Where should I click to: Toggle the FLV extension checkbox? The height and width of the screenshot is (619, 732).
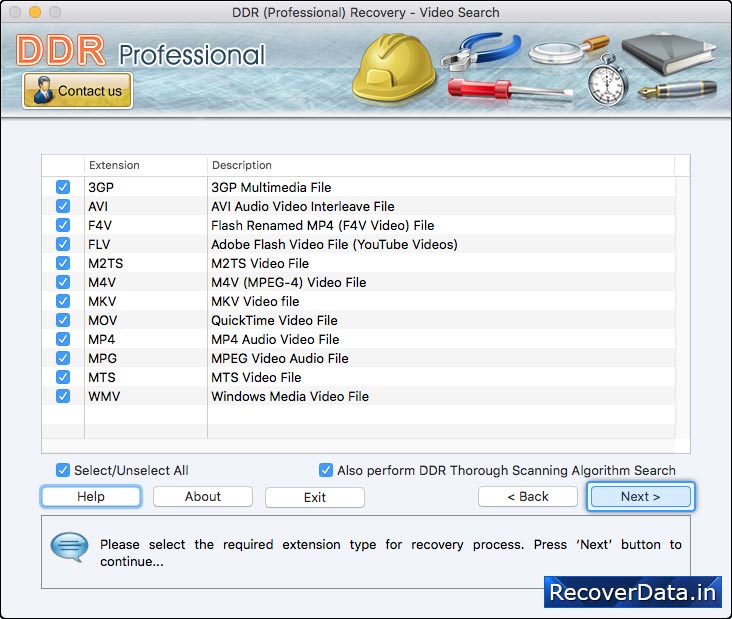(x=63, y=244)
